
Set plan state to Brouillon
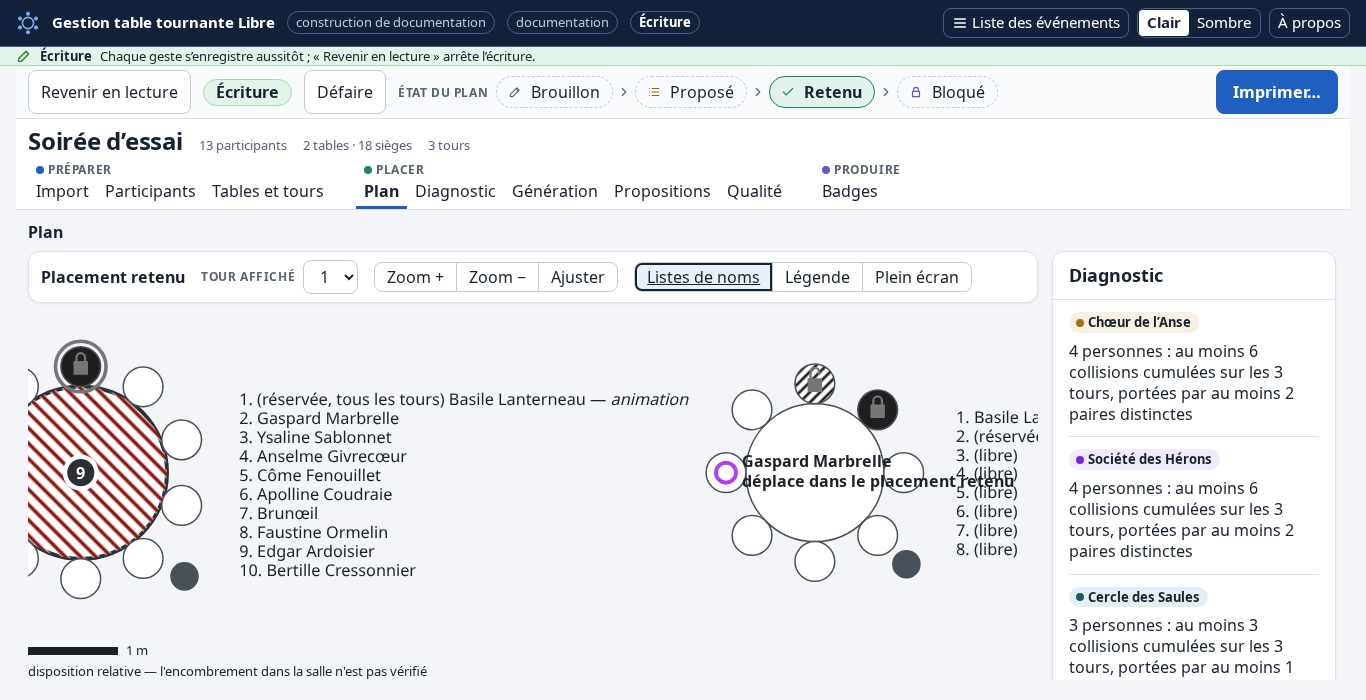point(554,92)
